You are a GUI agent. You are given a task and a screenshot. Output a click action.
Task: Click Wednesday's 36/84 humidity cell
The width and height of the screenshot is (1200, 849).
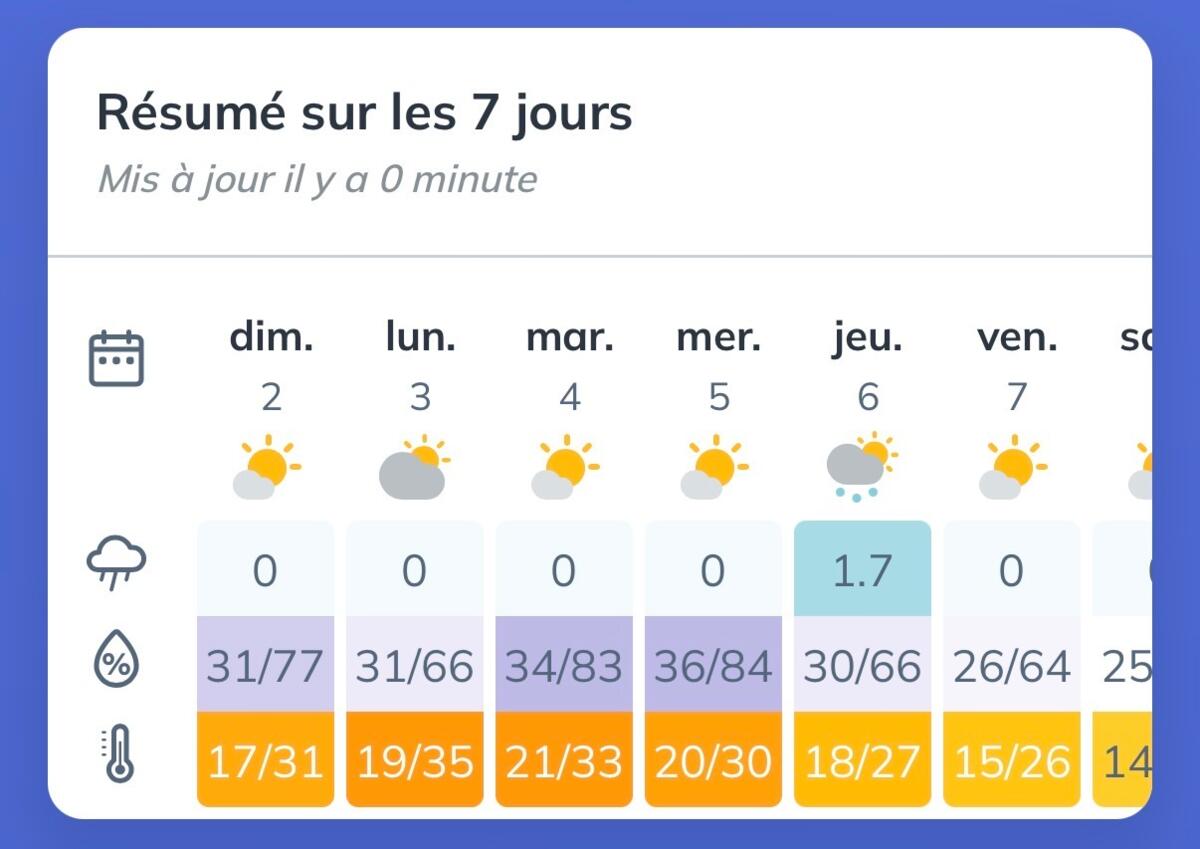click(713, 664)
